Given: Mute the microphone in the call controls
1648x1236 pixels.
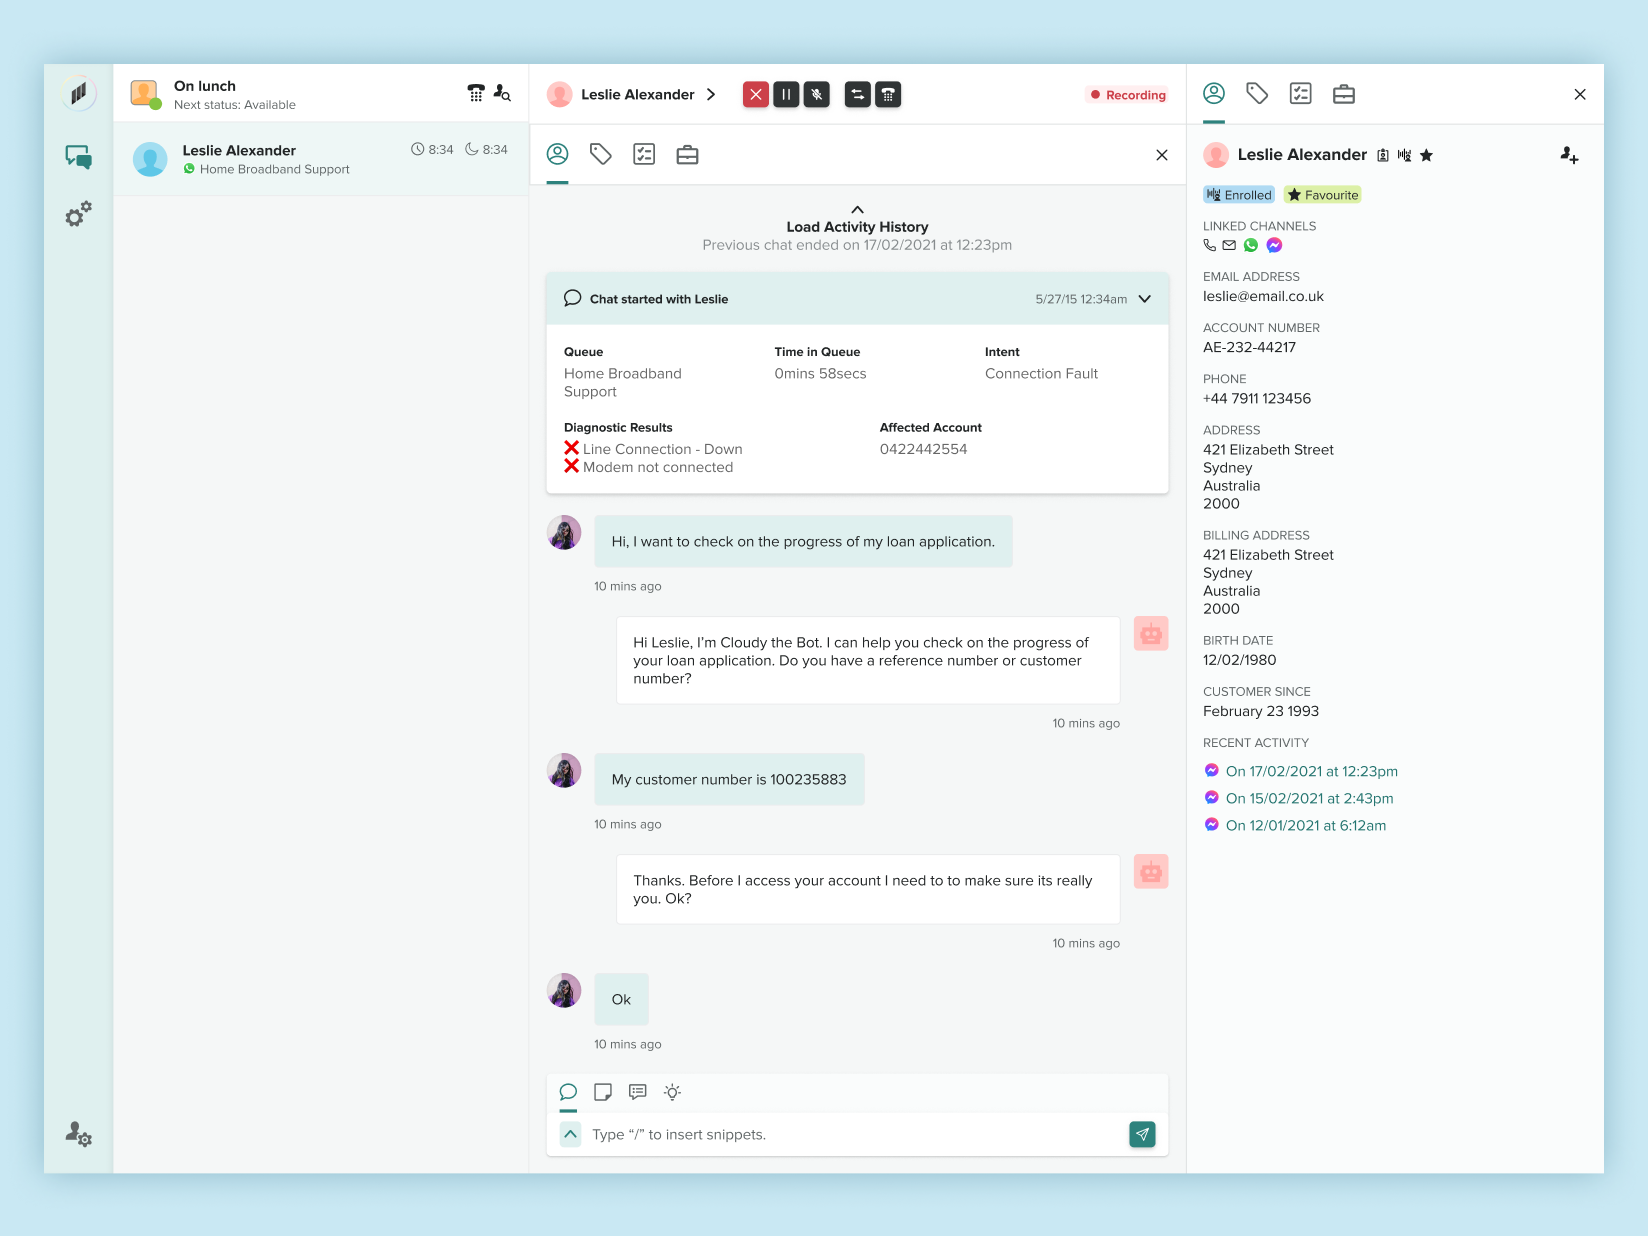Looking at the screenshot, I should 817,95.
